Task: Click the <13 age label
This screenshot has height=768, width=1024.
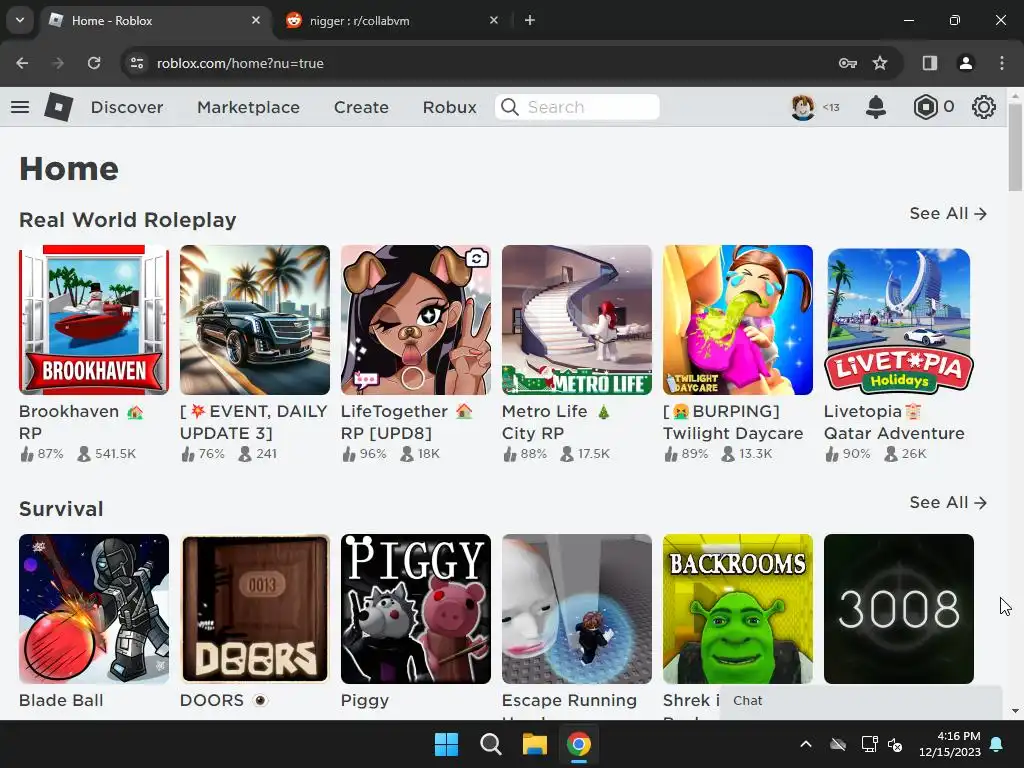Action: click(831, 107)
